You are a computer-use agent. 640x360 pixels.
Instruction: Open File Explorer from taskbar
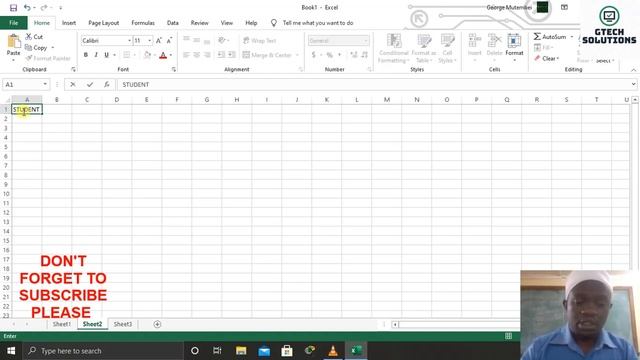(x=241, y=351)
